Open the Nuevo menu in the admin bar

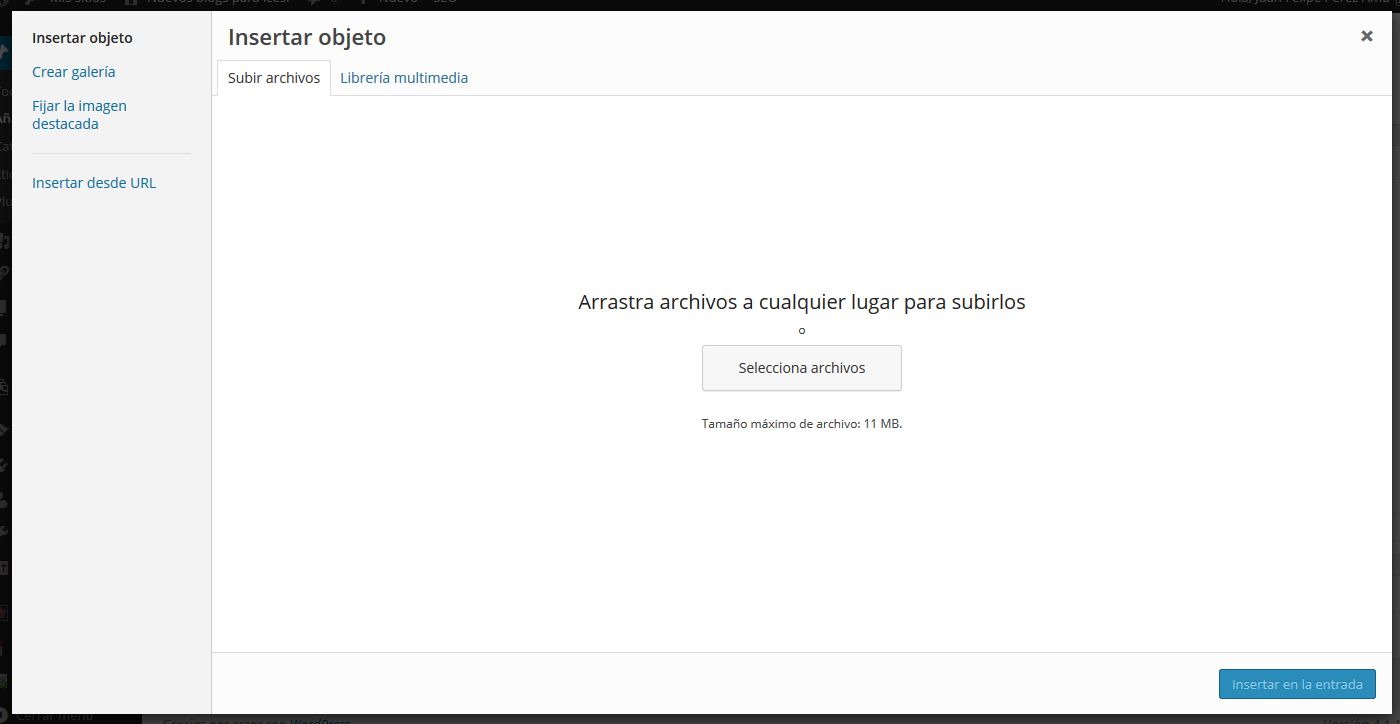(397, 3)
